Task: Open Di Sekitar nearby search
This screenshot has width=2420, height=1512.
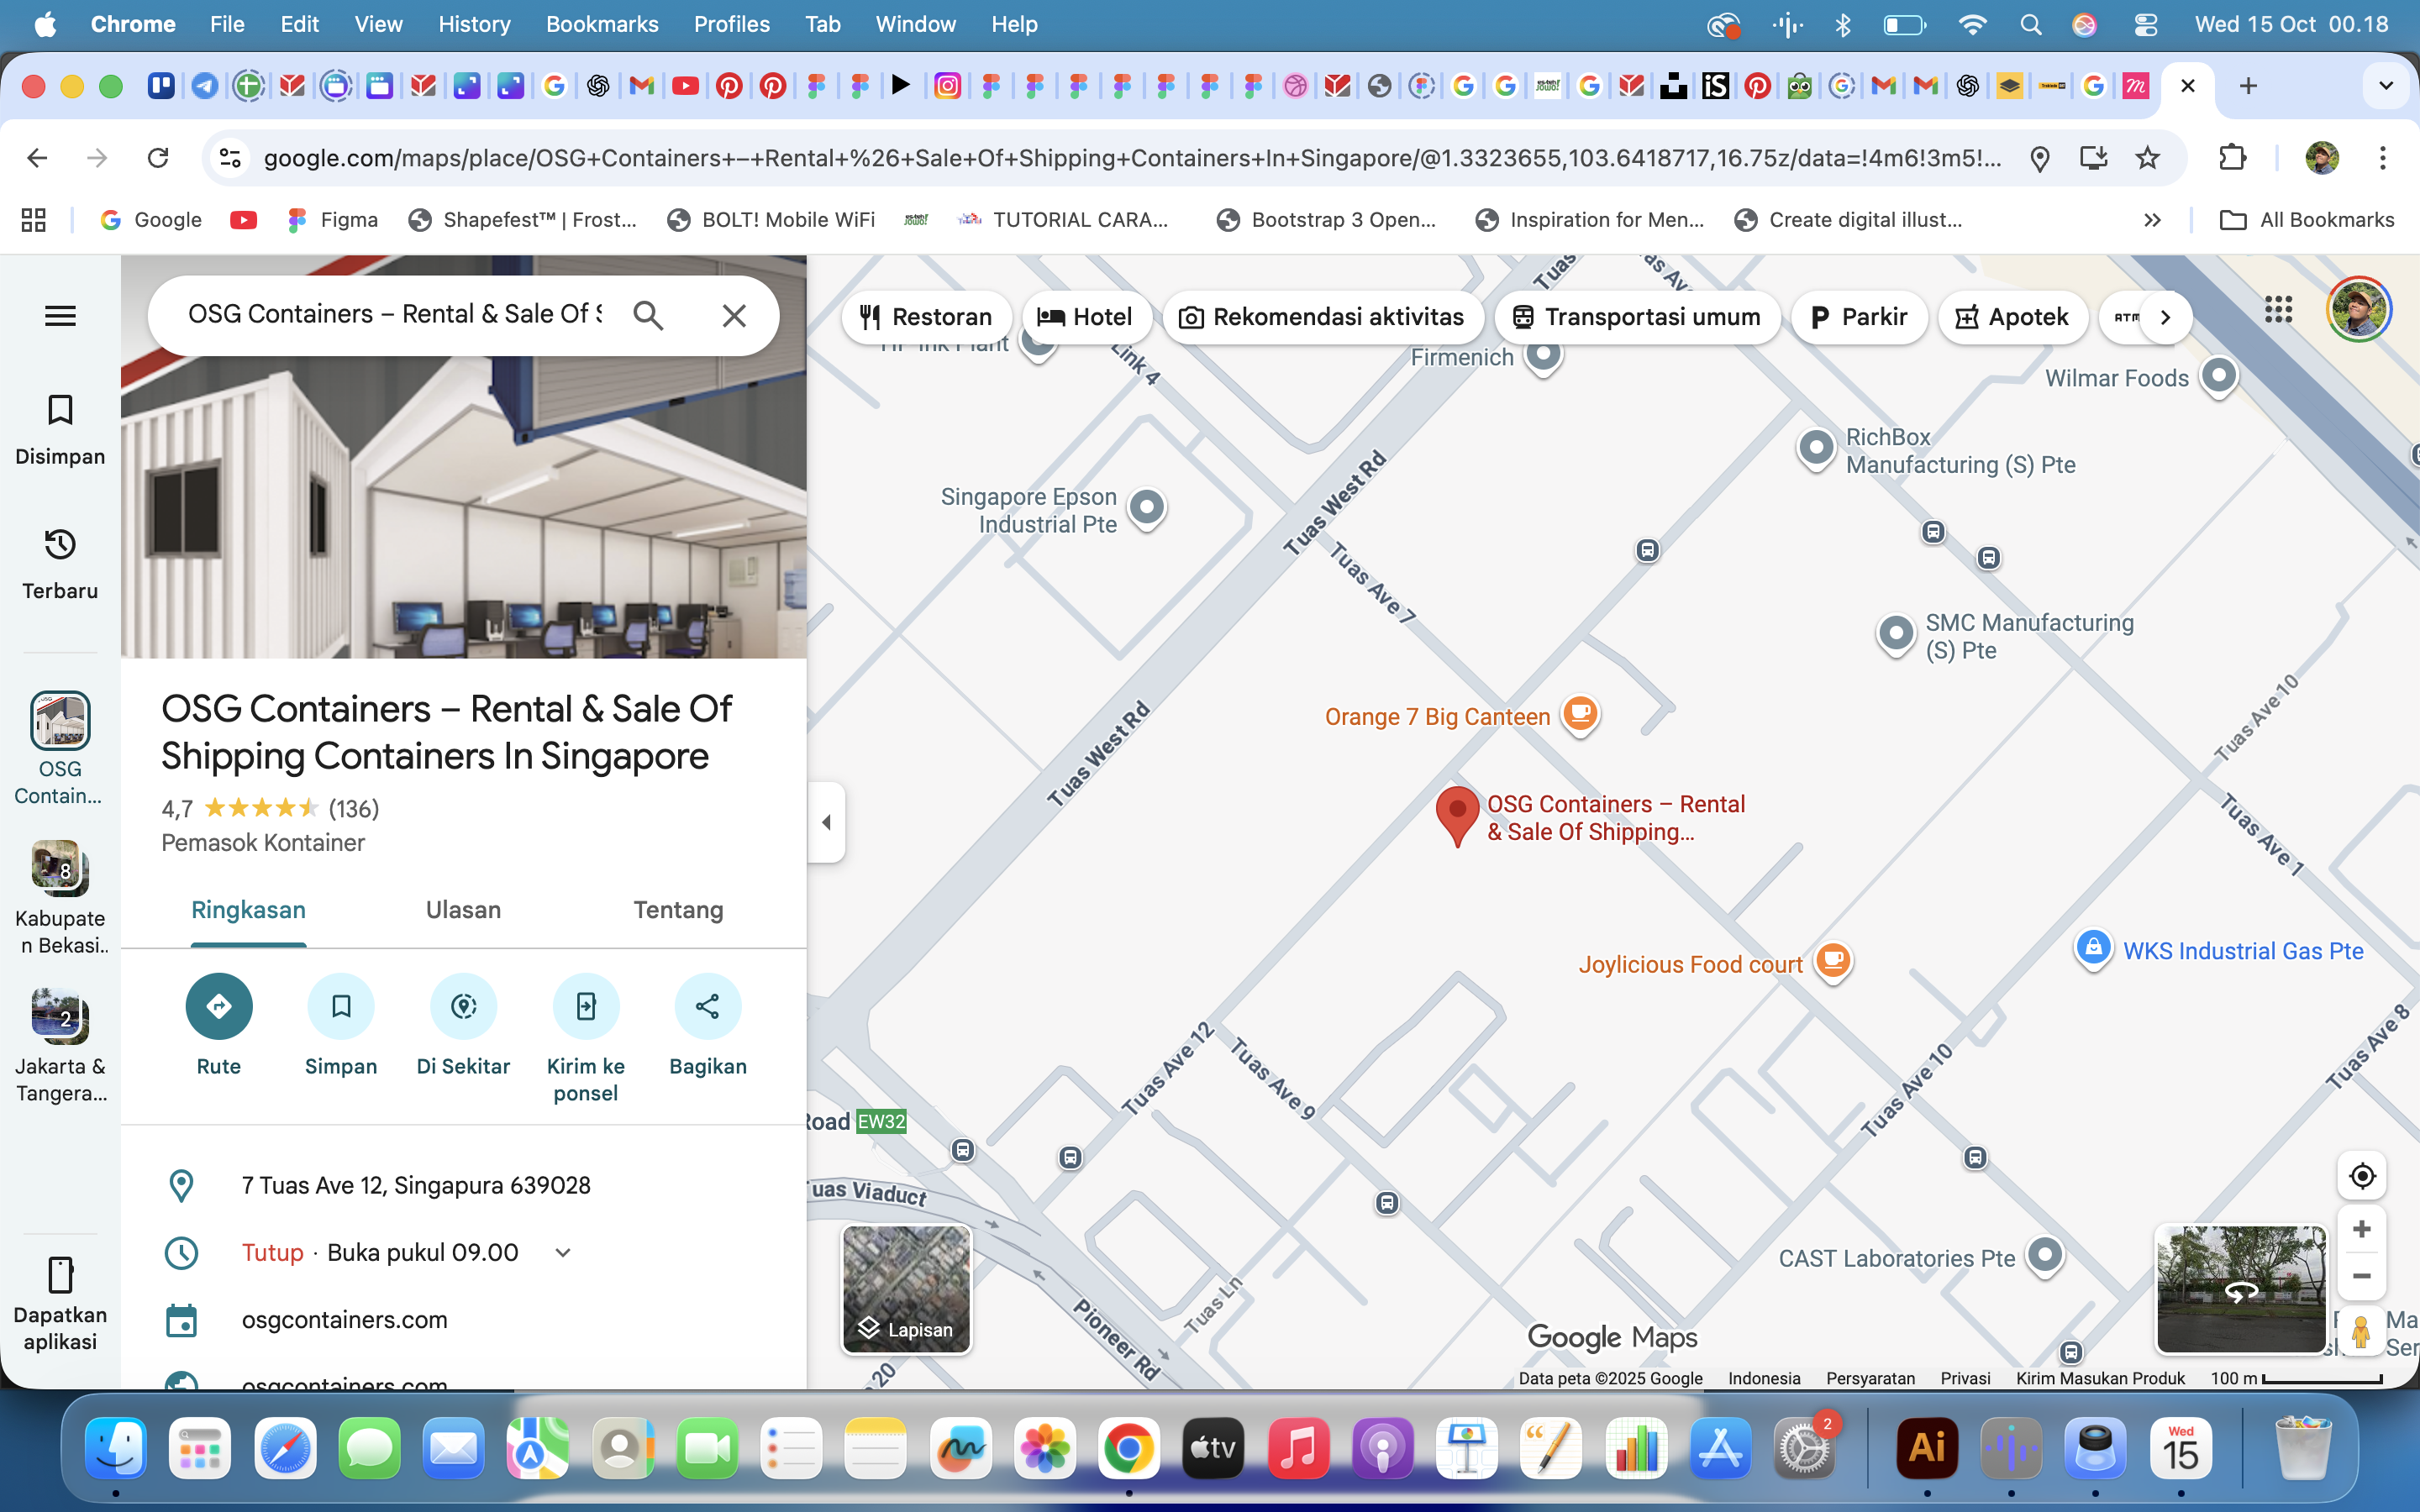Action: tap(463, 1007)
